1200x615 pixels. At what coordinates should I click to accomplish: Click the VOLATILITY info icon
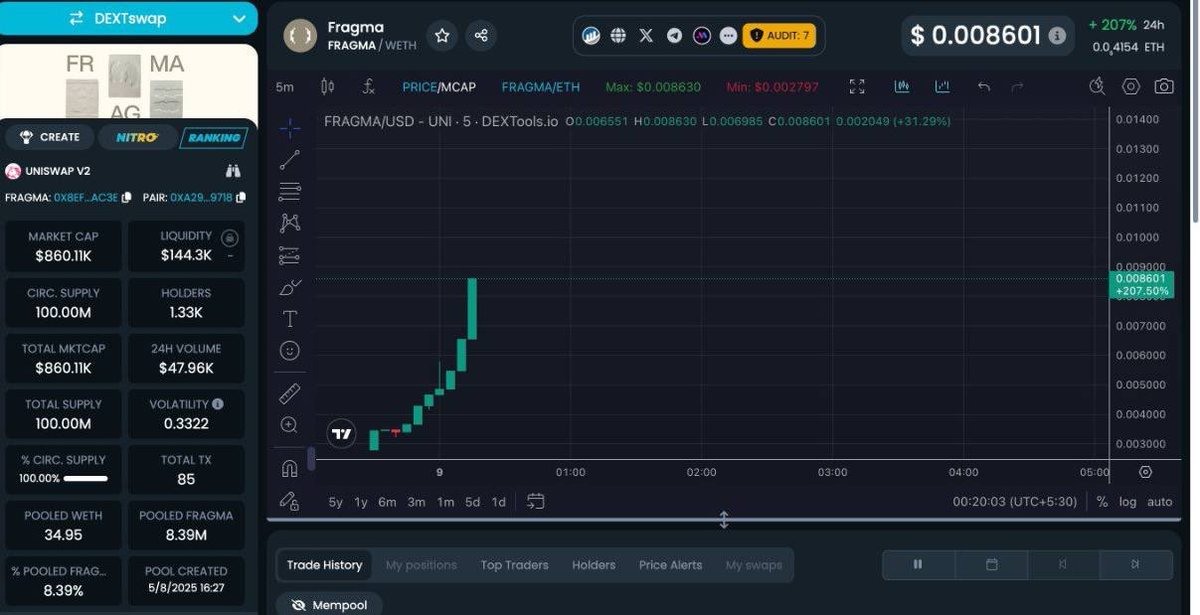point(218,404)
